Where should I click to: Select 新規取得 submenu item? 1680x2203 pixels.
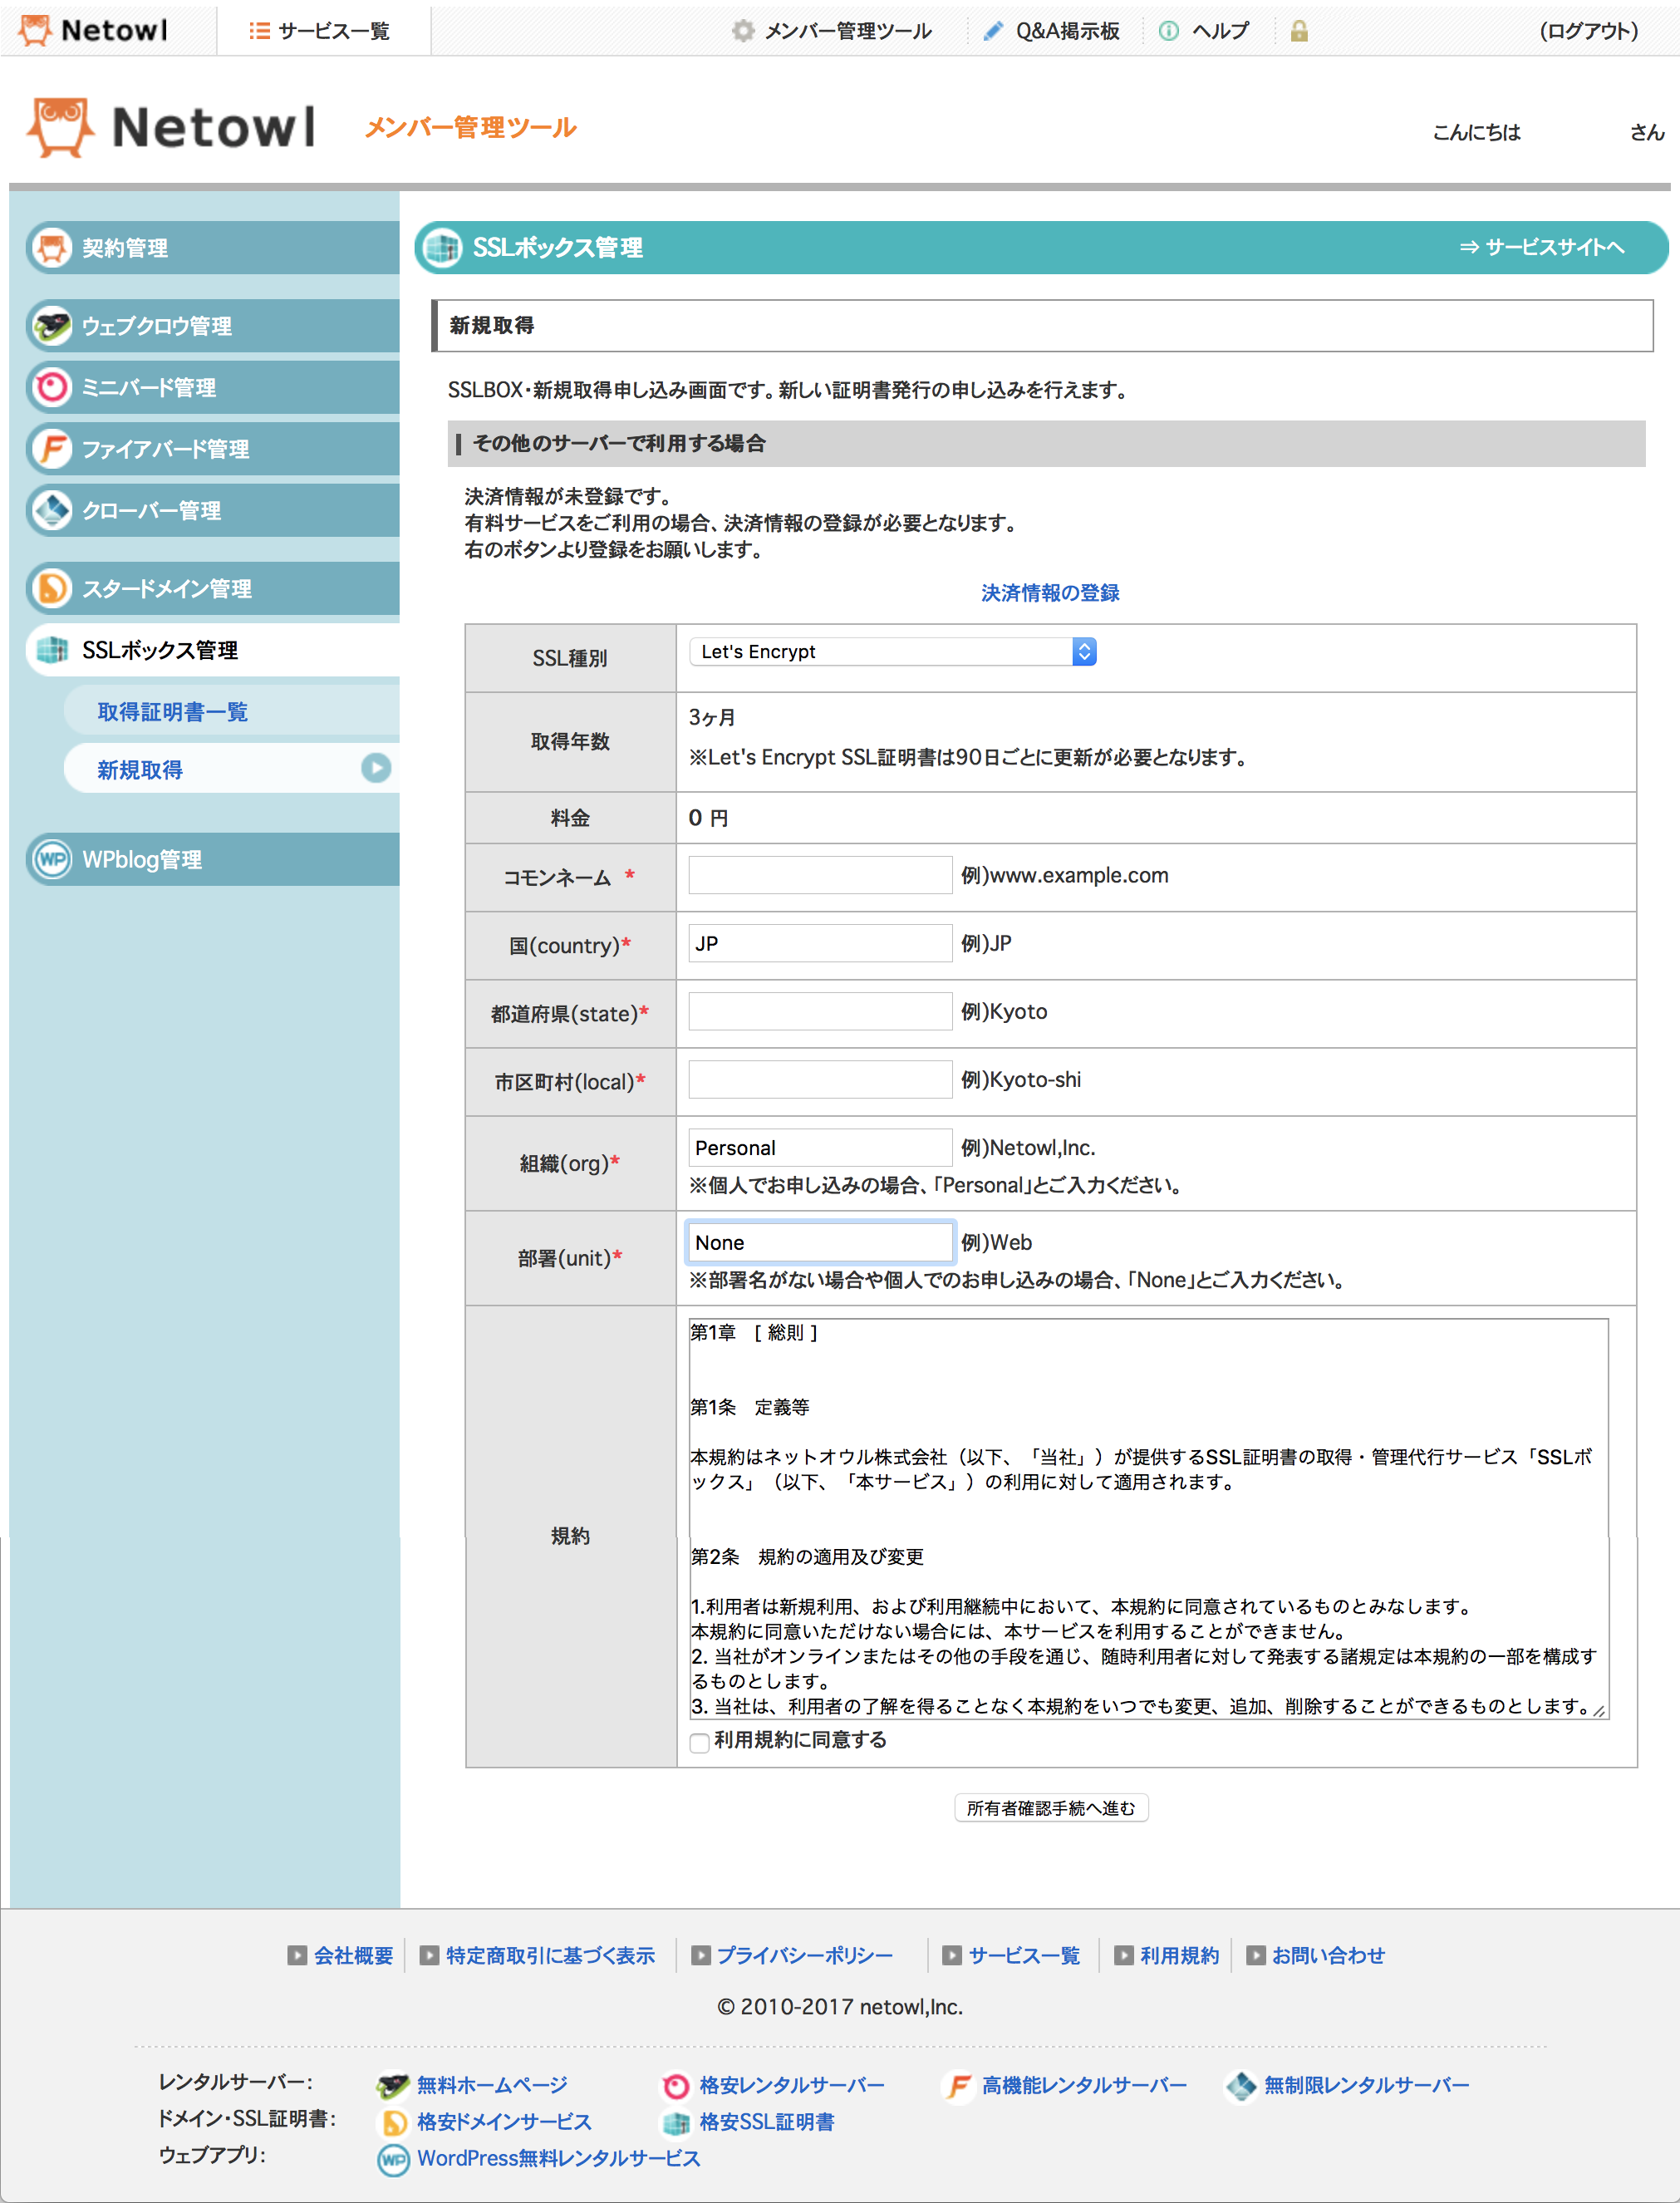click(x=231, y=769)
